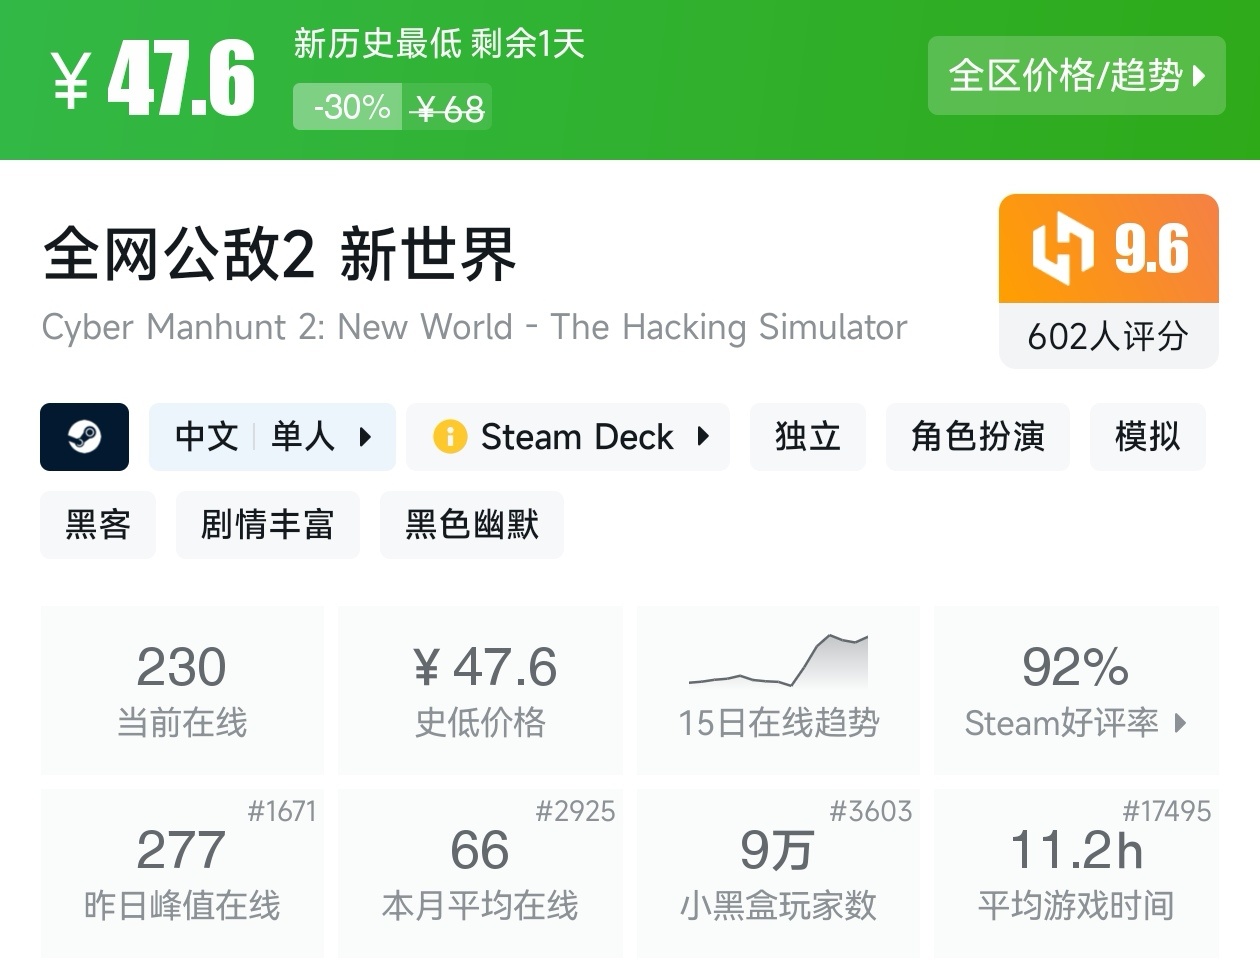Tap the -30% discount badge
This screenshot has height=964, width=1260.
pos(348,107)
